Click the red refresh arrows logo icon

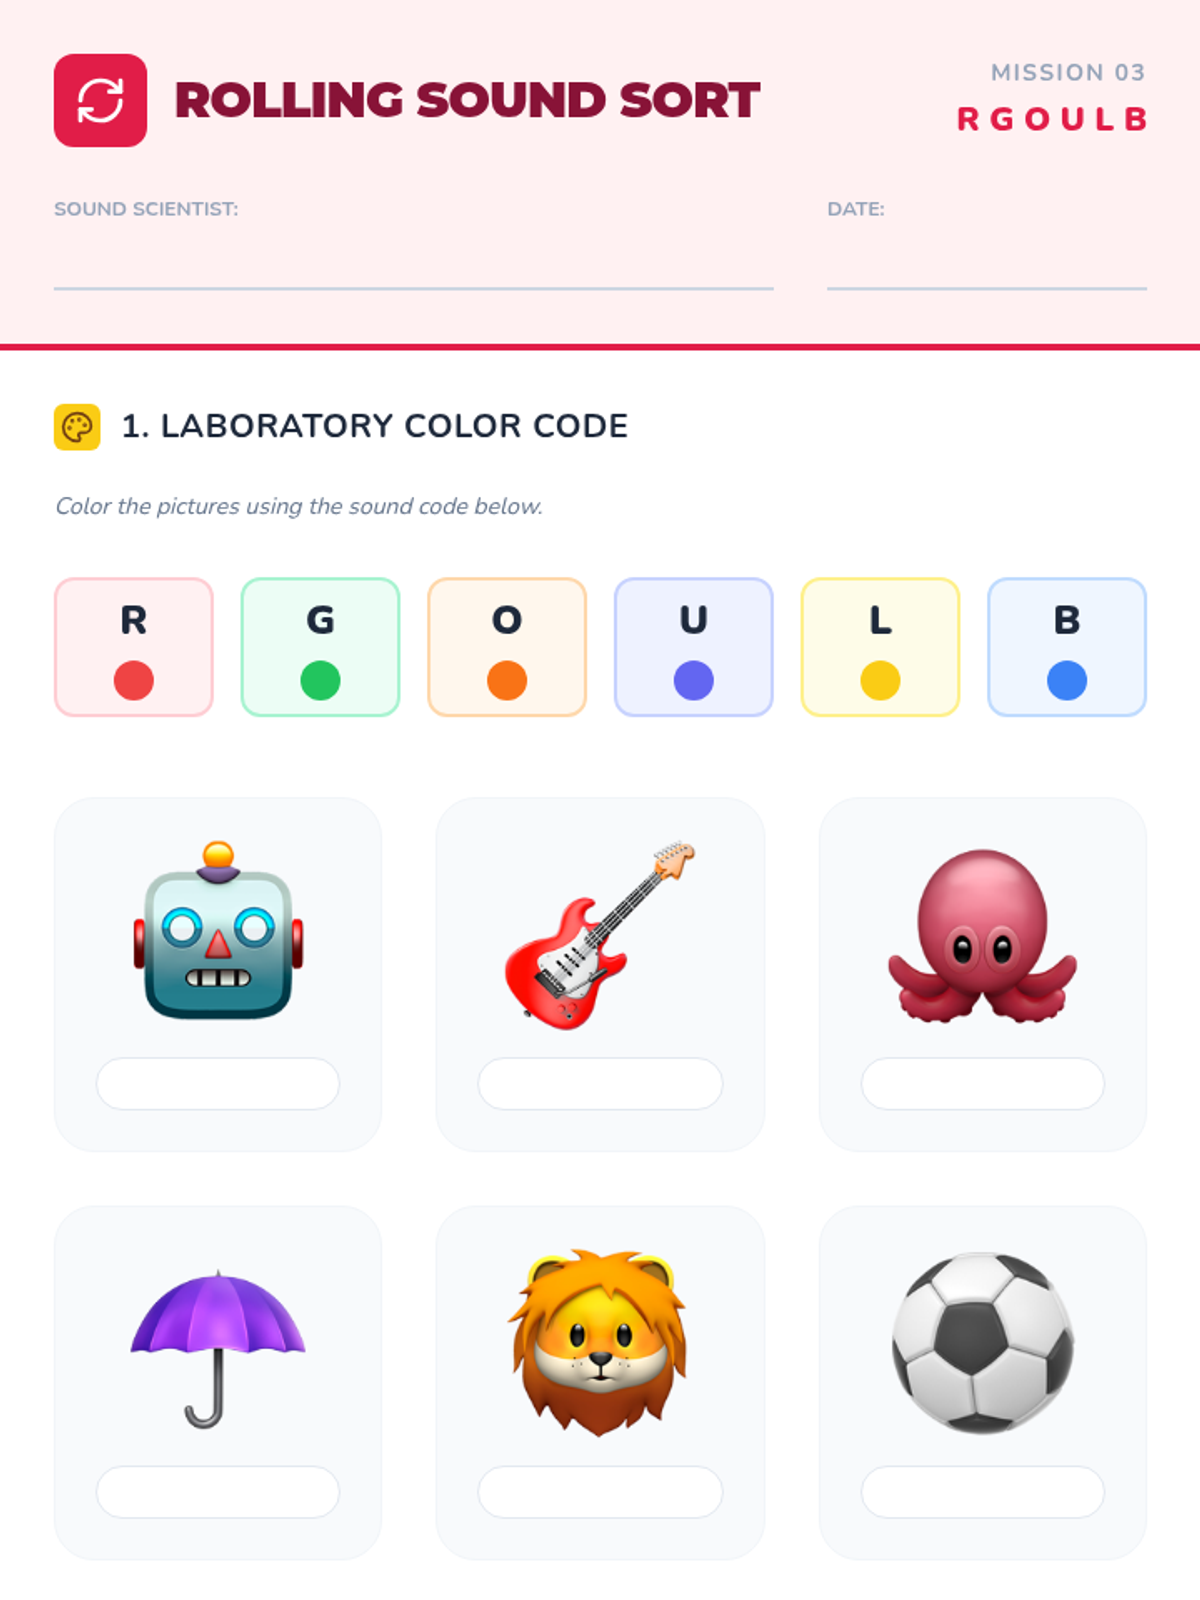click(x=100, y=100)
